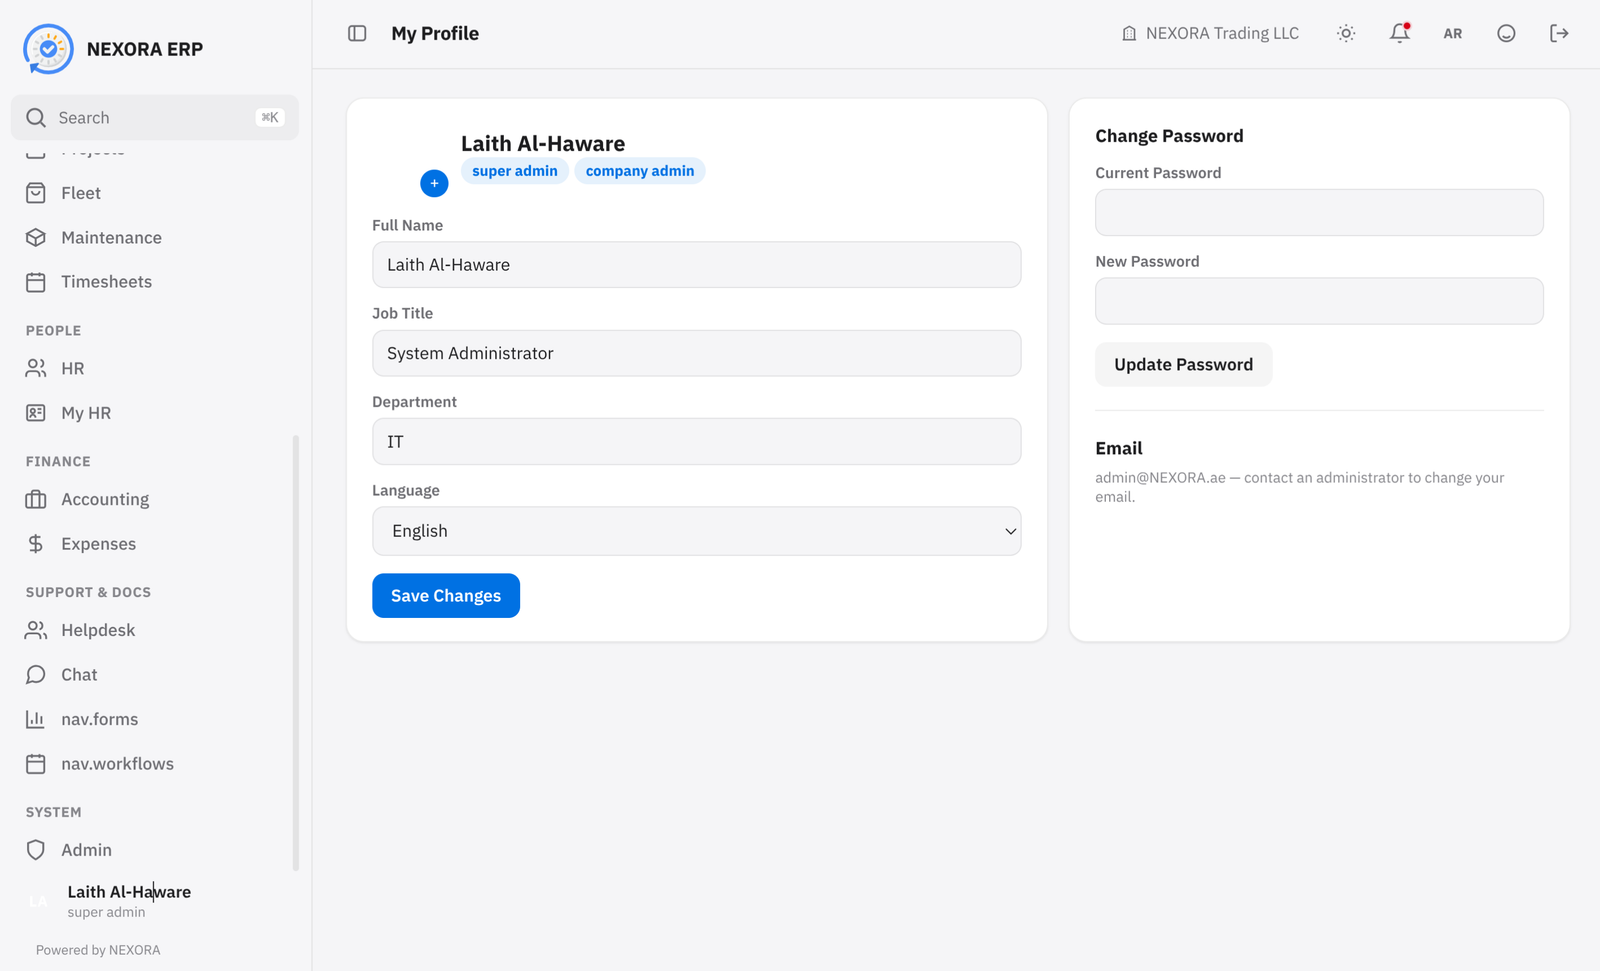
Task: Click the super admin role badge
Action: pyautogui.click(x=515, y=171)
